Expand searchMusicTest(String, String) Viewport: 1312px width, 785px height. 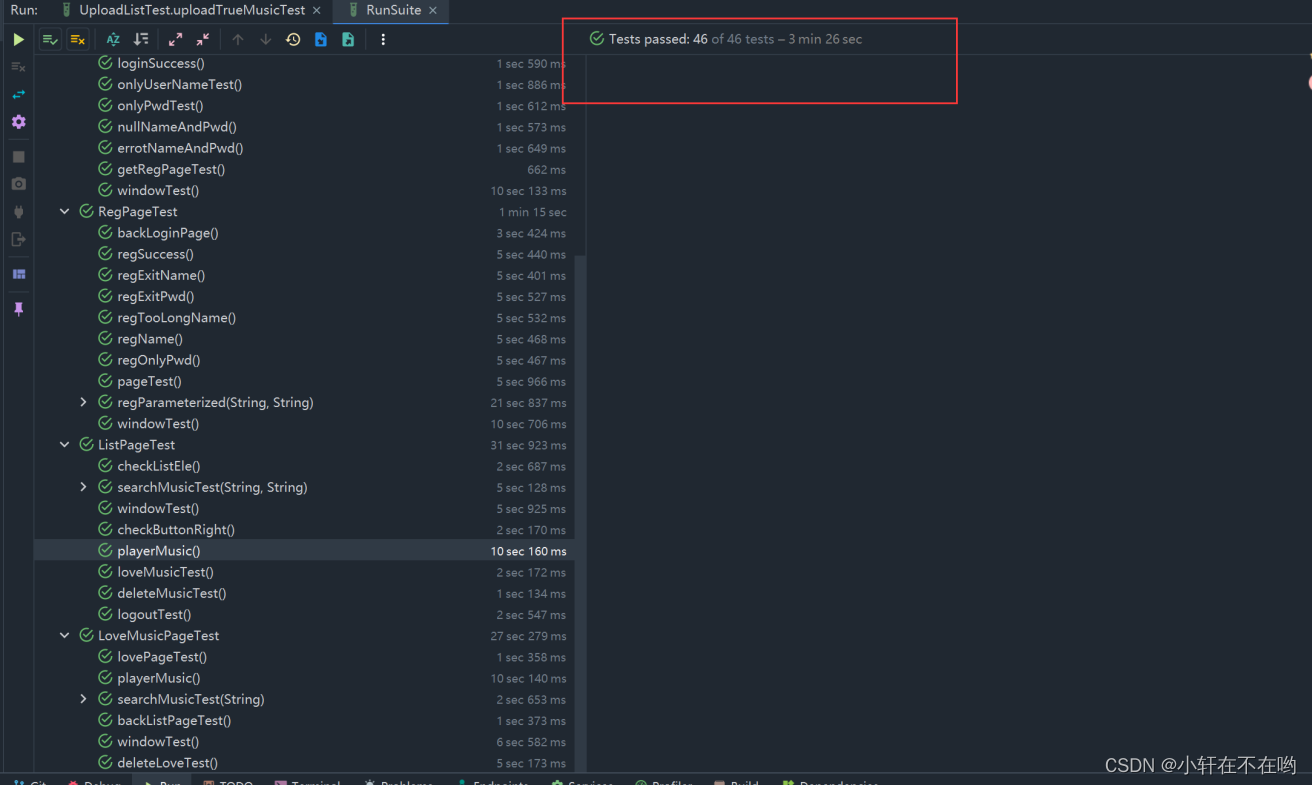(x=84, y=487)
